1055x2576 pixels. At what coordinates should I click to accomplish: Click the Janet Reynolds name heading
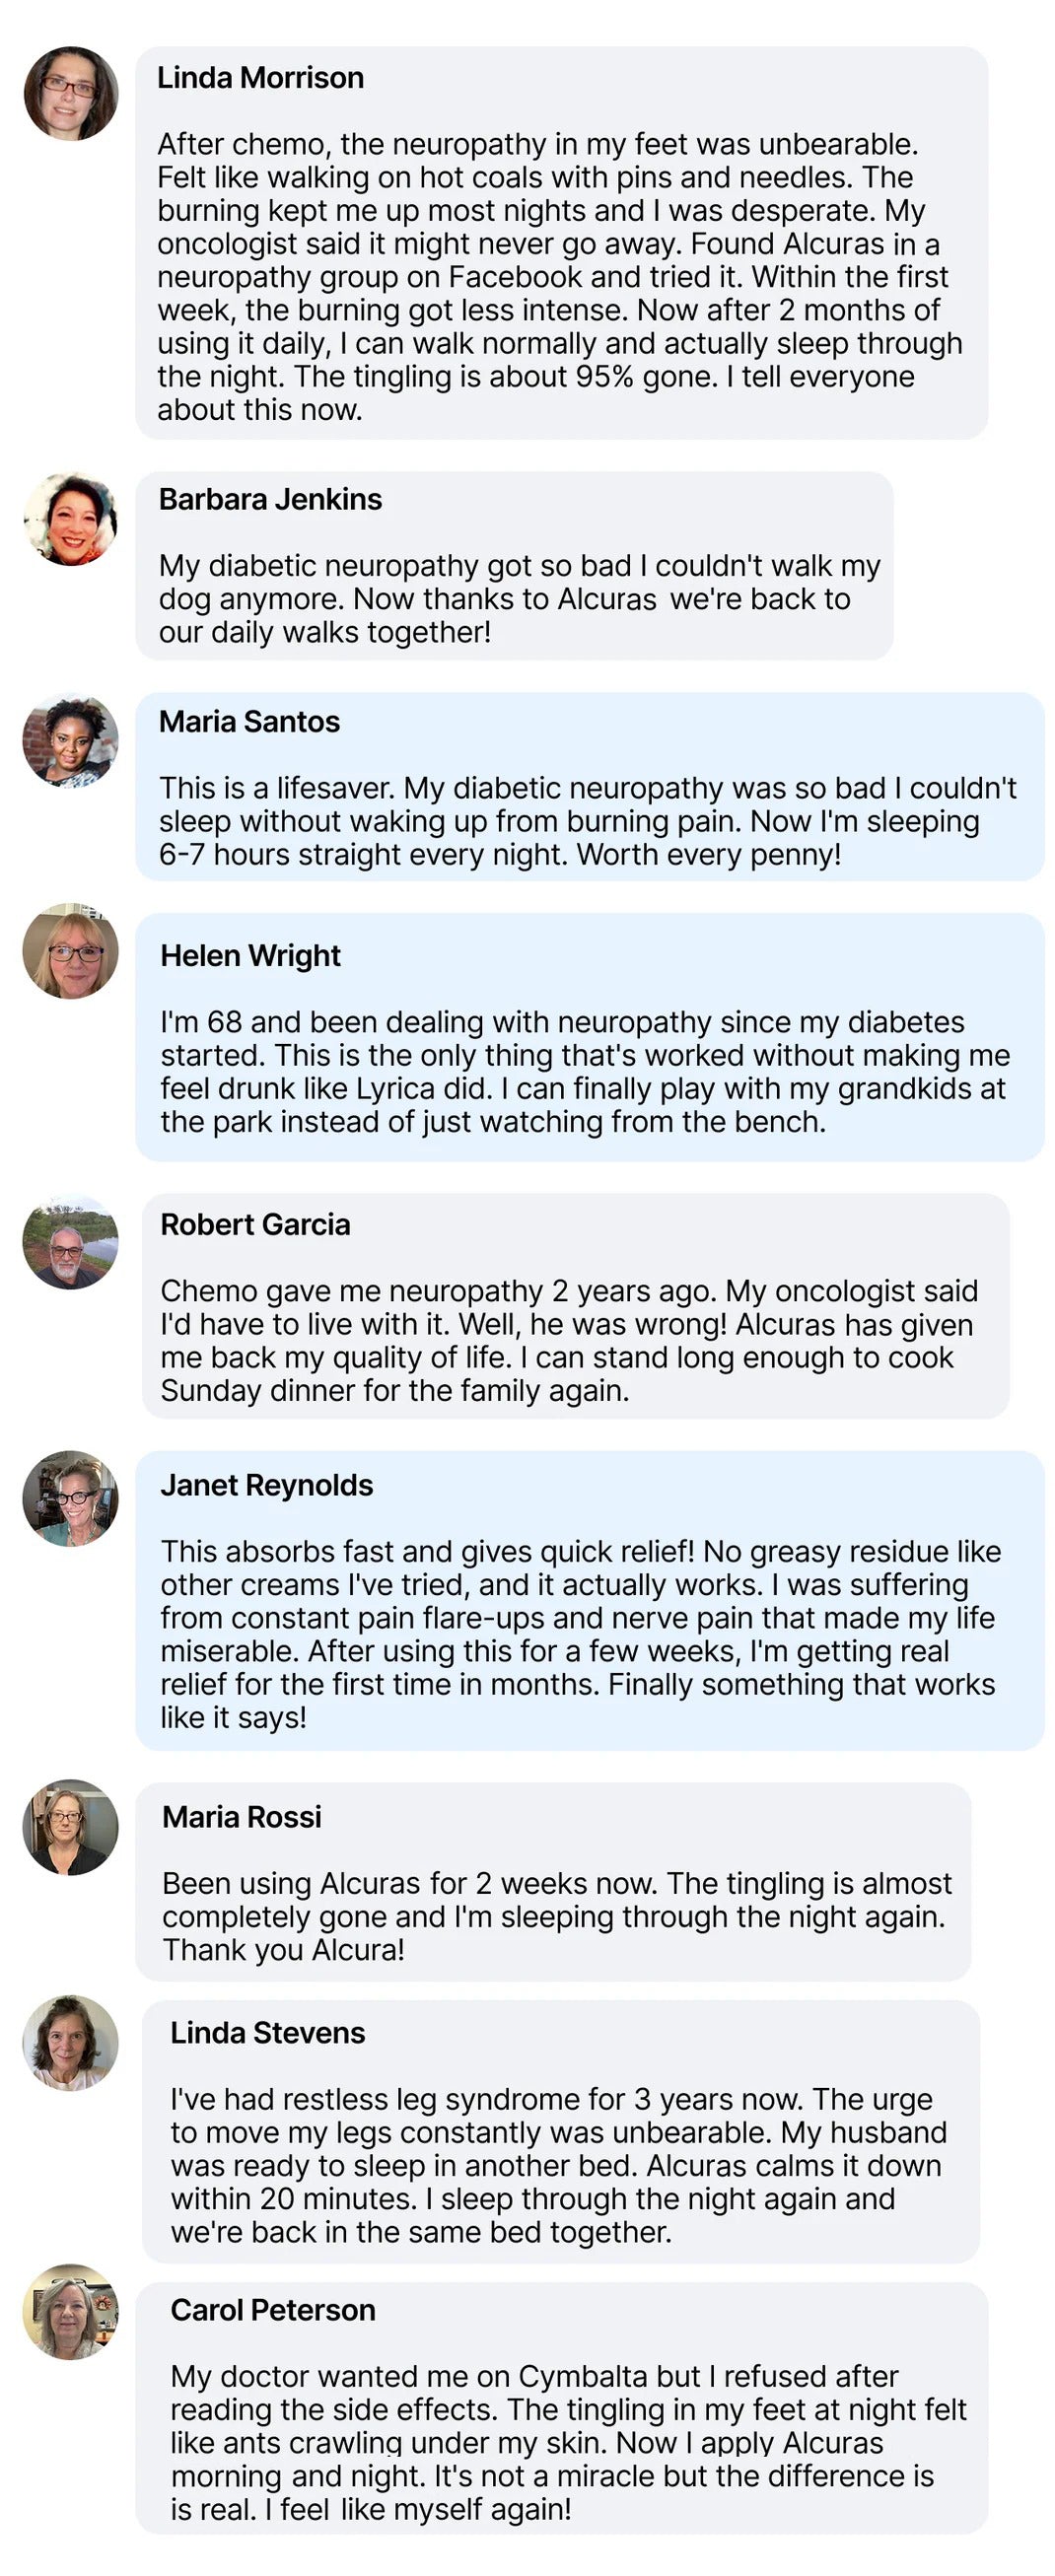pos(266,1486)
